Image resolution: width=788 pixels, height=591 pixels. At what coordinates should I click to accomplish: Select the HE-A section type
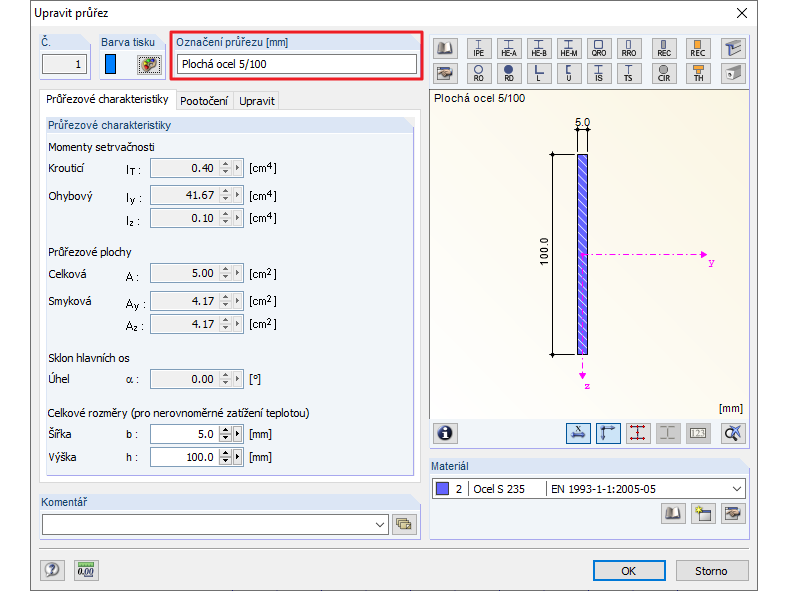pyautogui.click(x=509, y=48)
